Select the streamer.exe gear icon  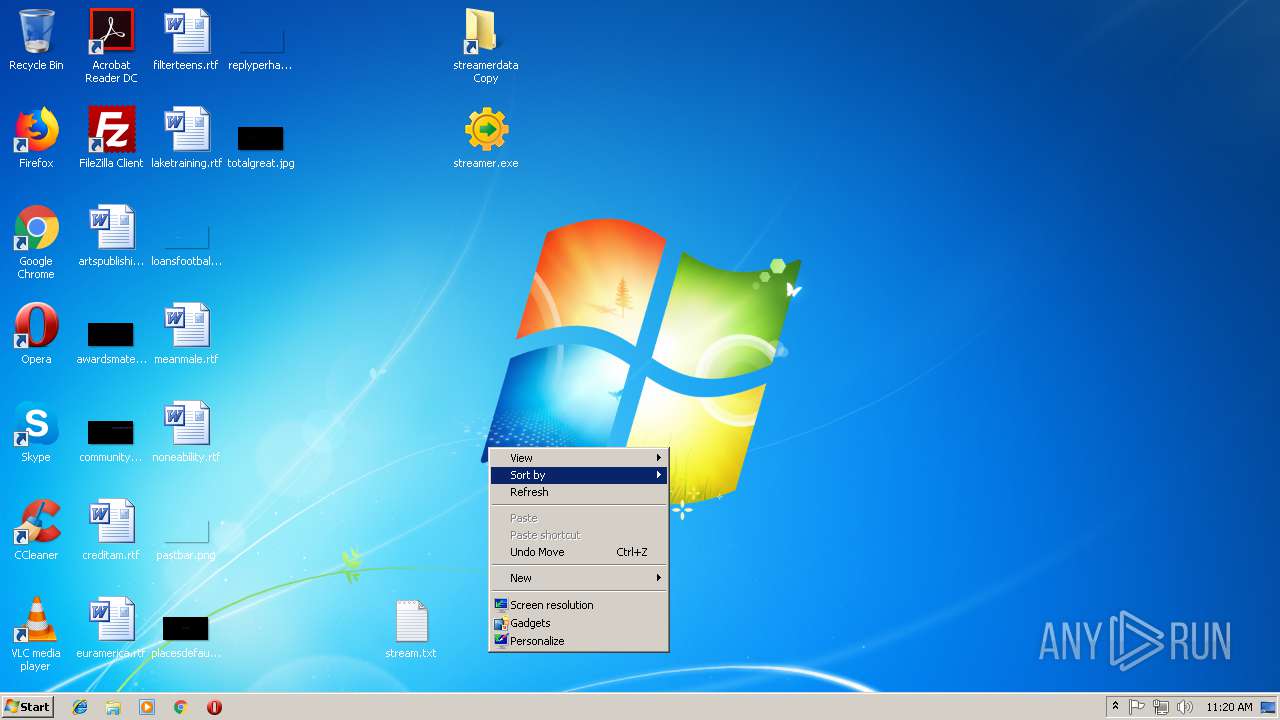[x=486, y=139]
